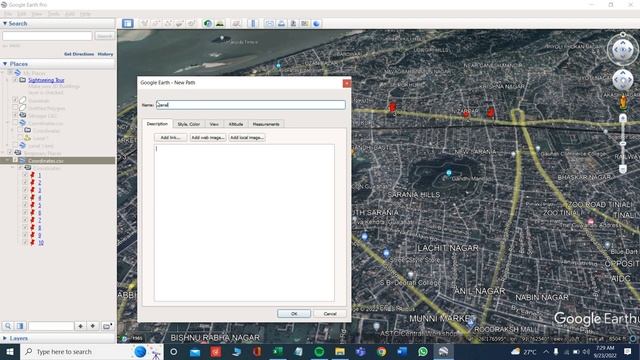
Task: Toggle checkbox for placemark 7
Action: [25, 220]
